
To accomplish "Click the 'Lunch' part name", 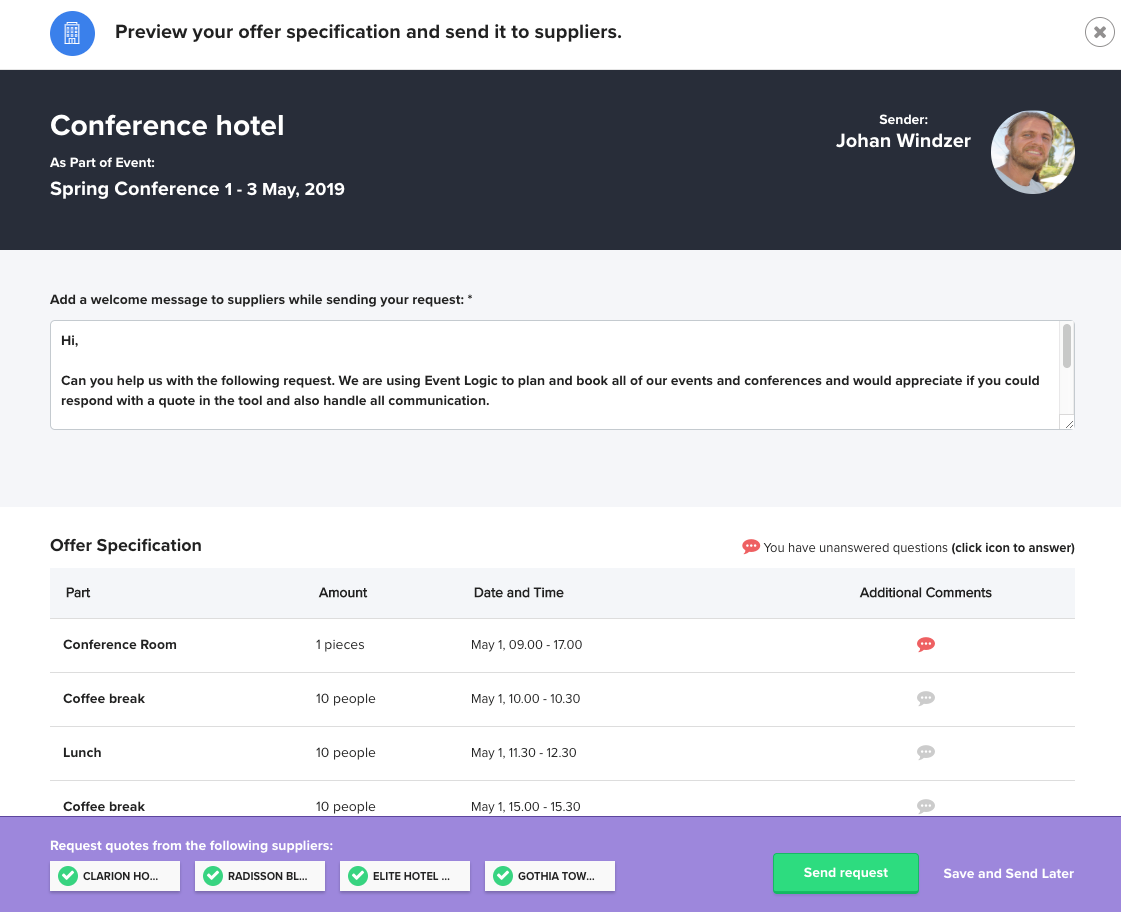I will click(82, 752).
